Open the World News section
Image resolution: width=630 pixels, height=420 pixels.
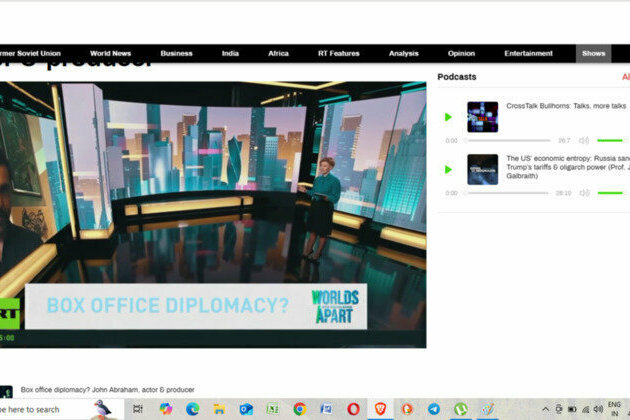click(110, 53)
